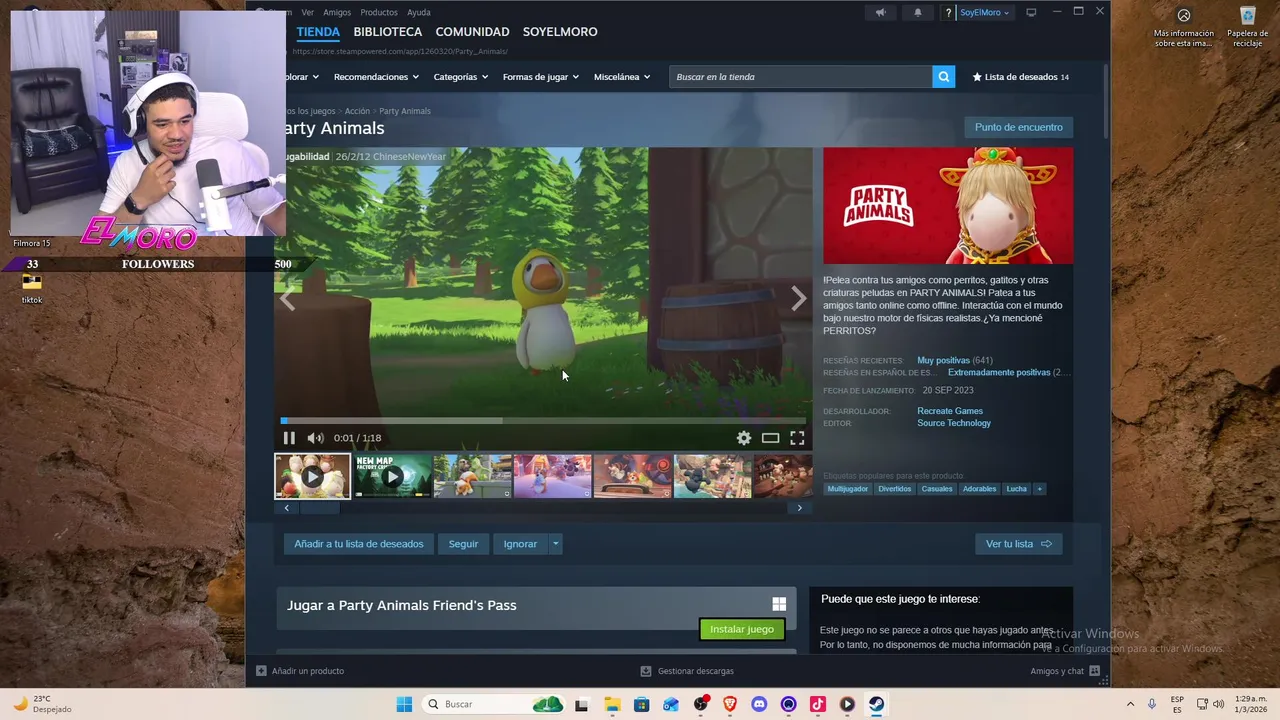The width and height of the screenshot is (1280, 720).
Task: Open the Amigos menu
Action: [x=337, y=12]
